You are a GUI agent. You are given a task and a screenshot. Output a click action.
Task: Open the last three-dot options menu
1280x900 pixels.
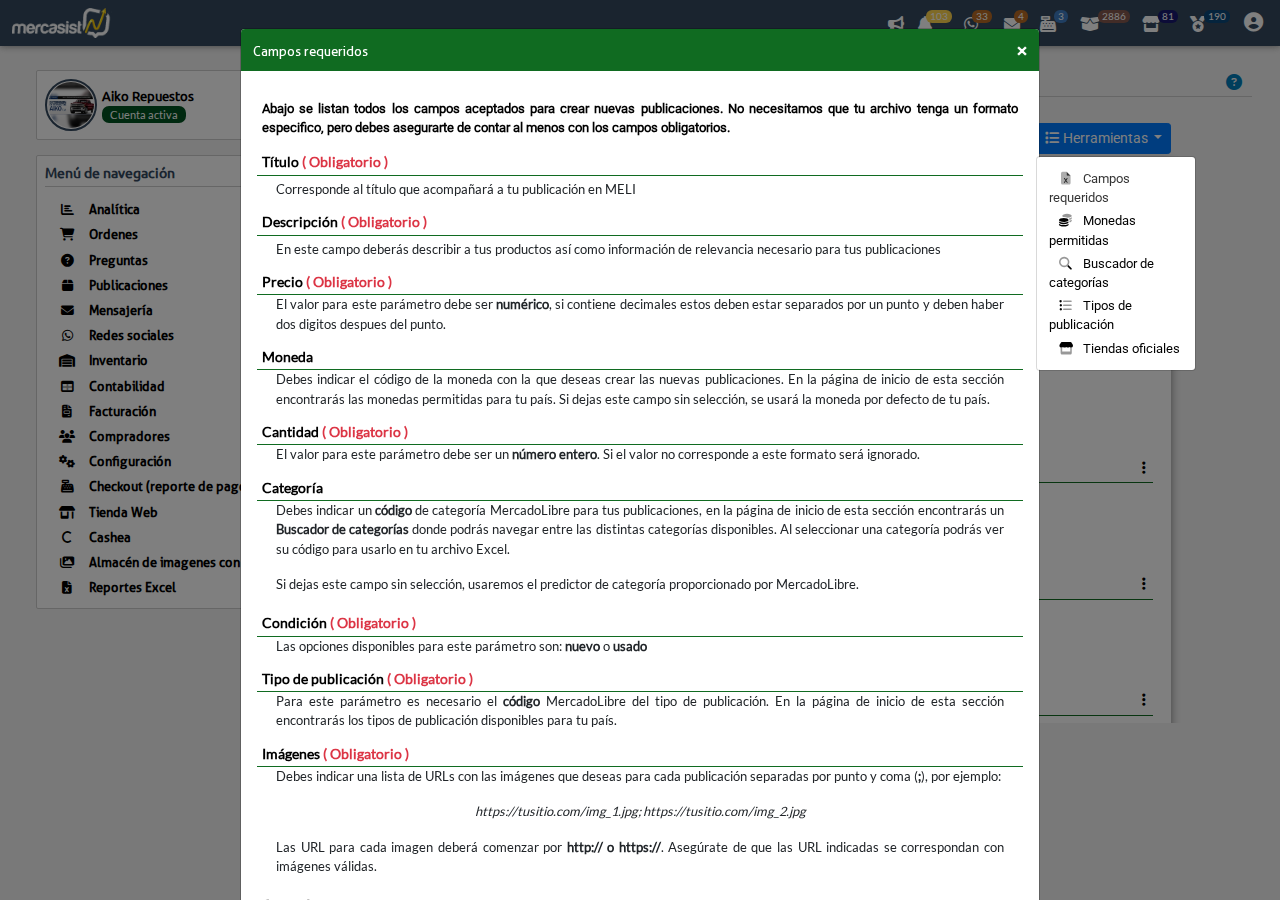pyautogui.click(x=1143, y=700)
